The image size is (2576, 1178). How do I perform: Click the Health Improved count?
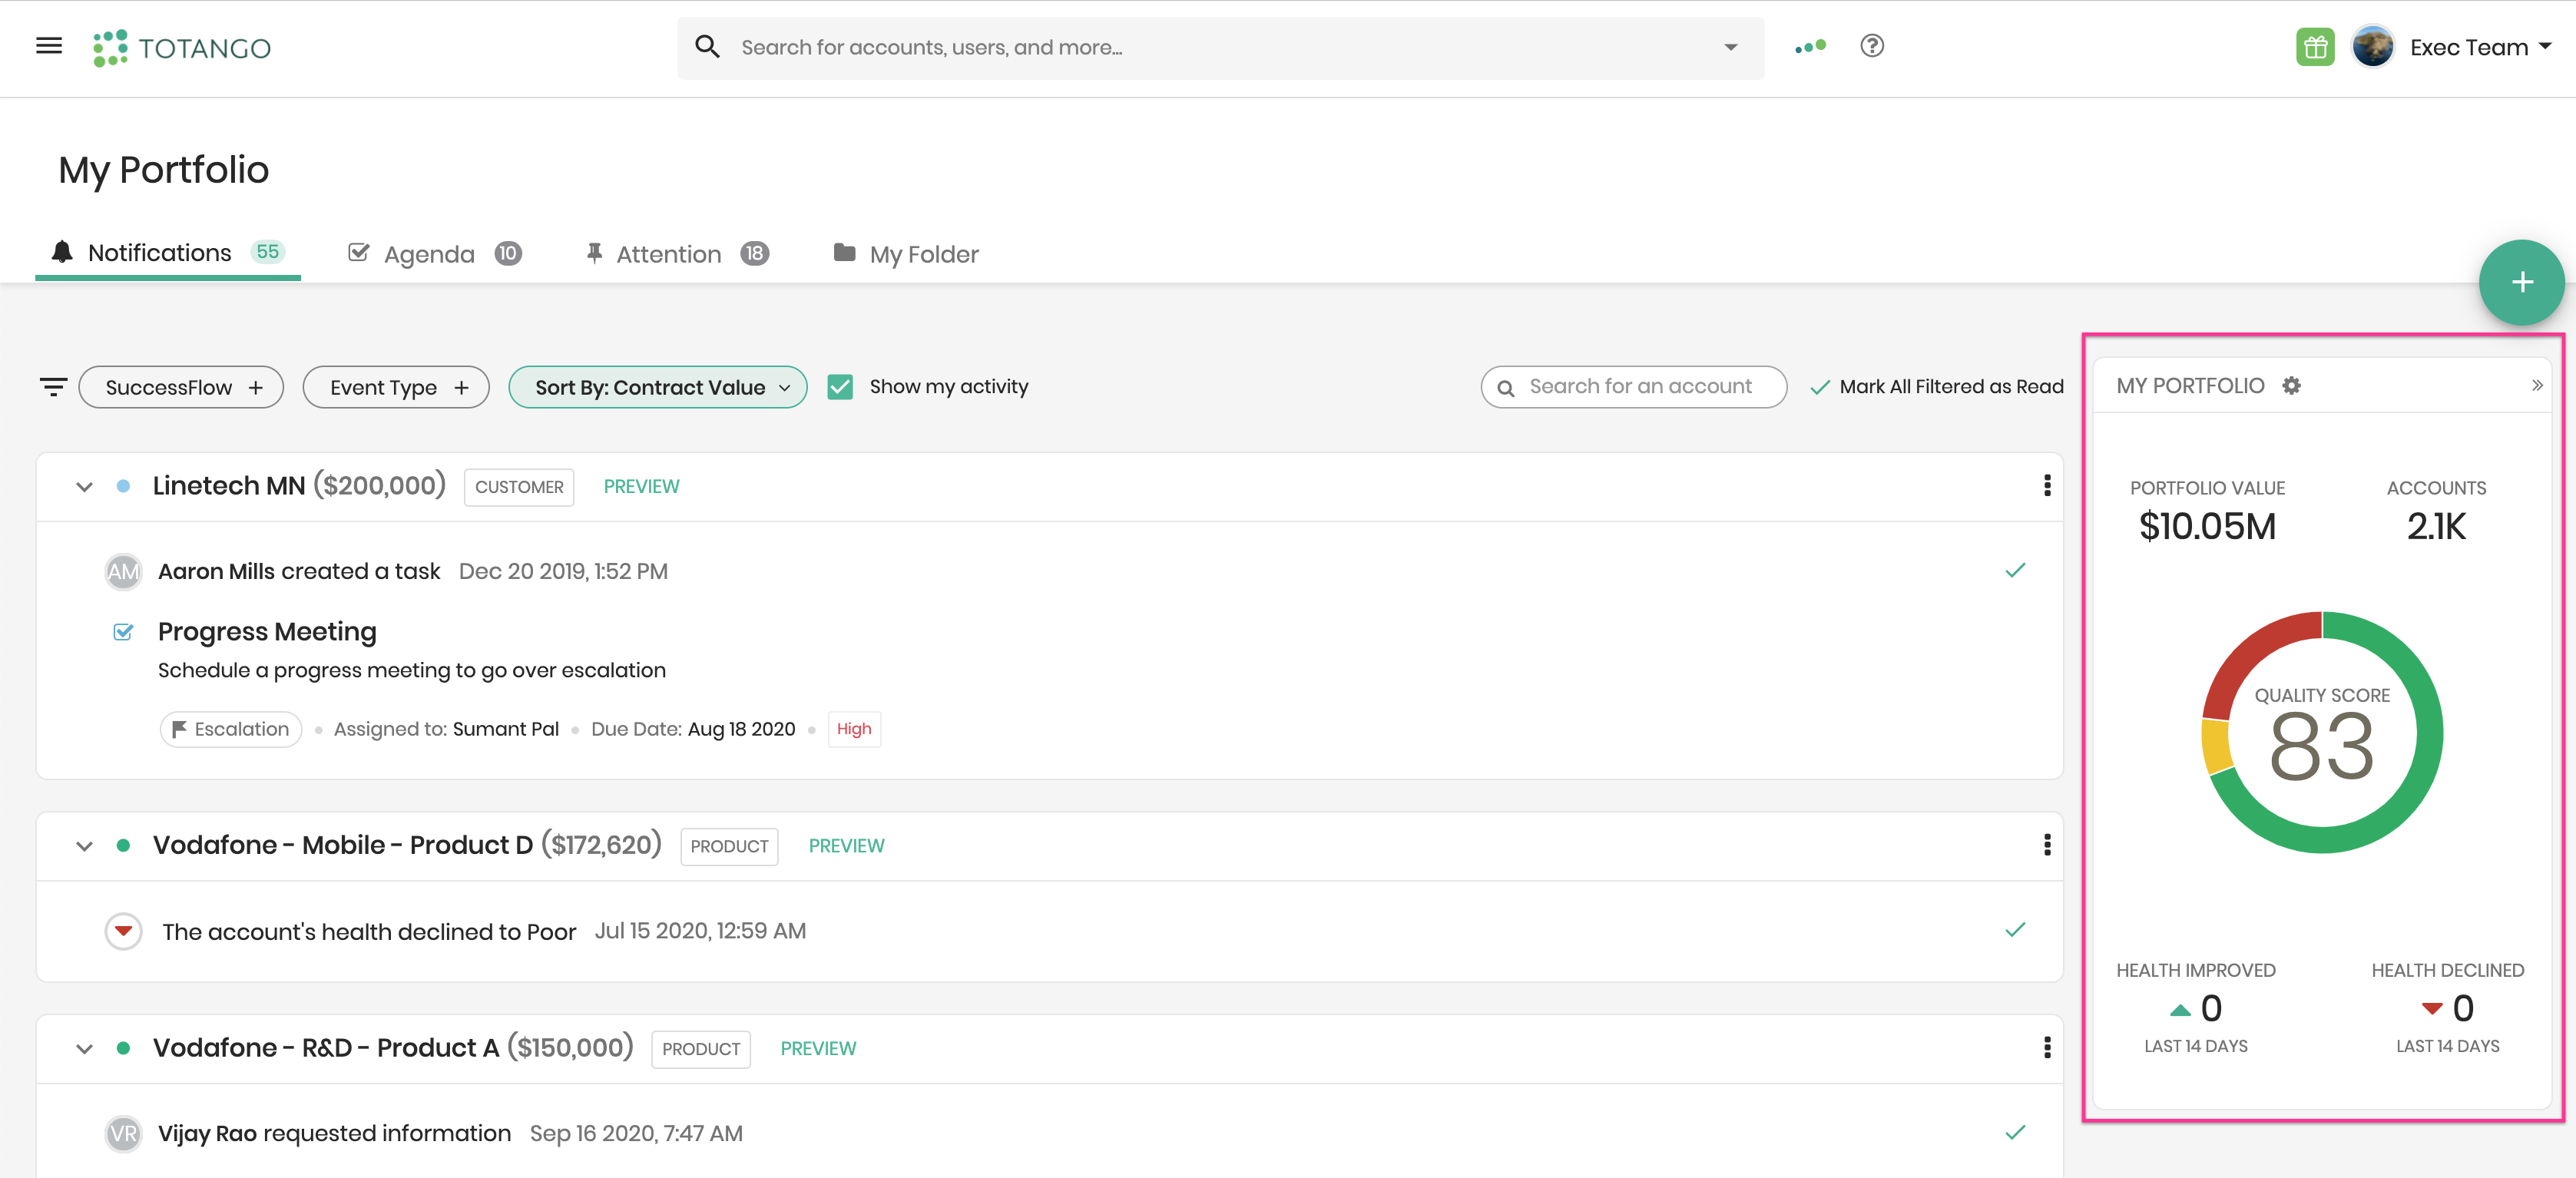[x=2211, y=1009]
